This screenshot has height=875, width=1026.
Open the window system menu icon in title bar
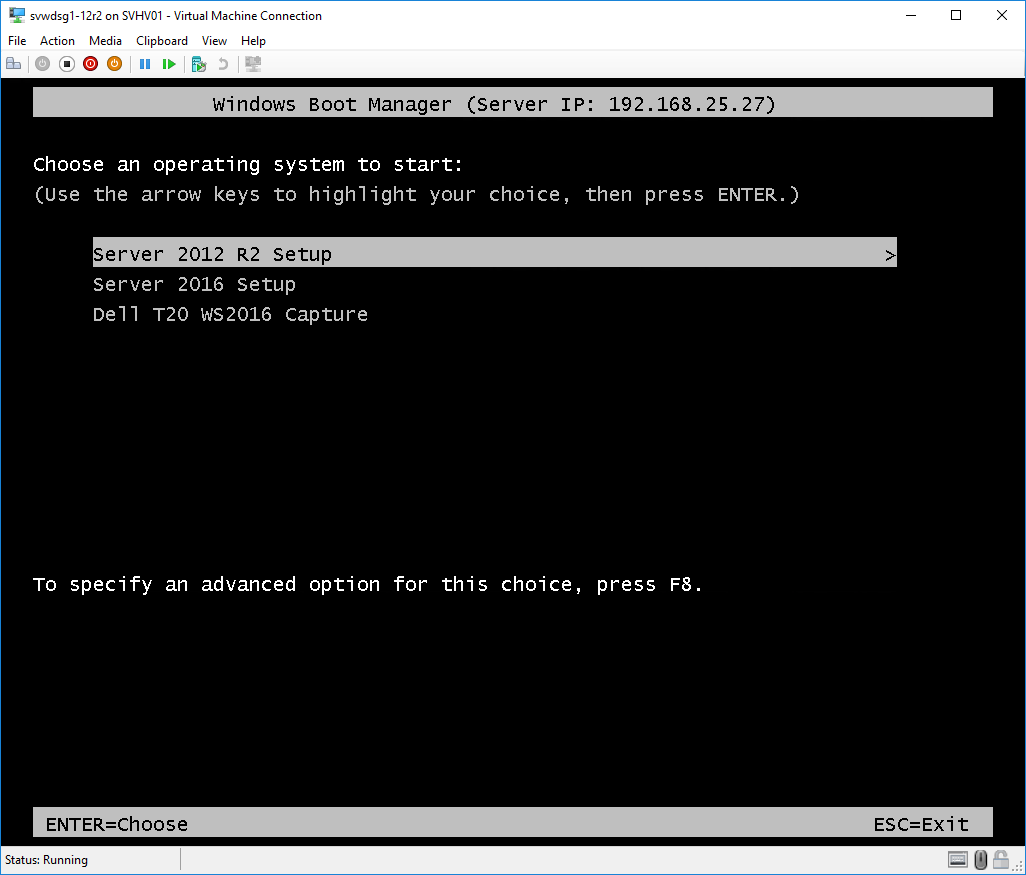coord(17,15)
